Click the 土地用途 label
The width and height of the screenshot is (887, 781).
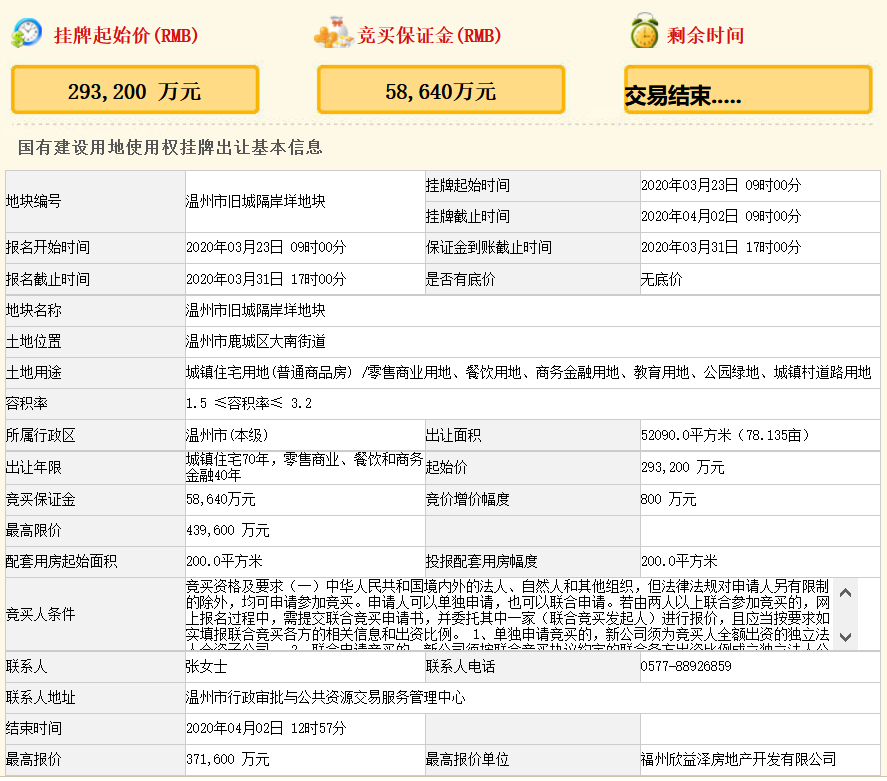(33, 373)
